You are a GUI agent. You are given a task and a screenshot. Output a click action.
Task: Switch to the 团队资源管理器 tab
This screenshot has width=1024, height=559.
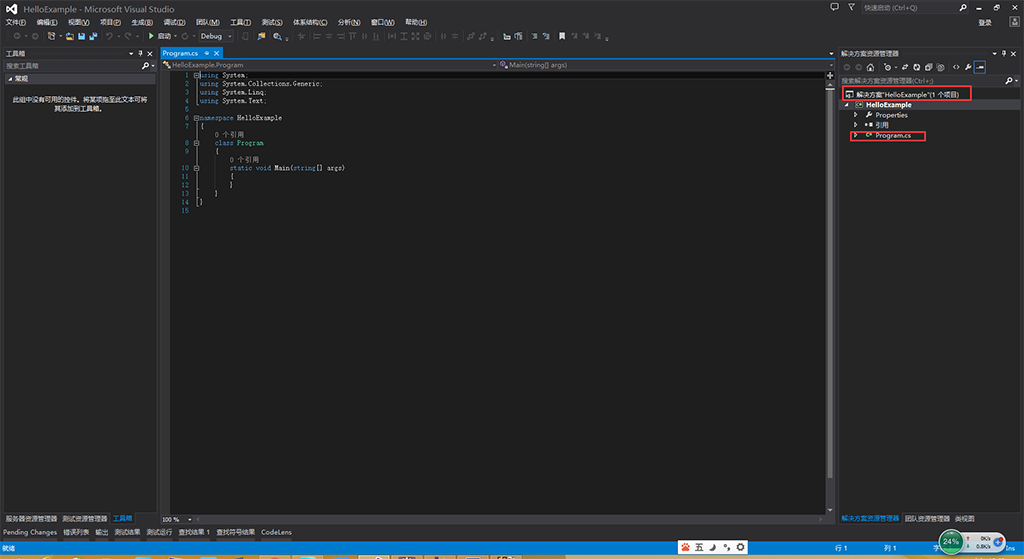pos(927,519)
